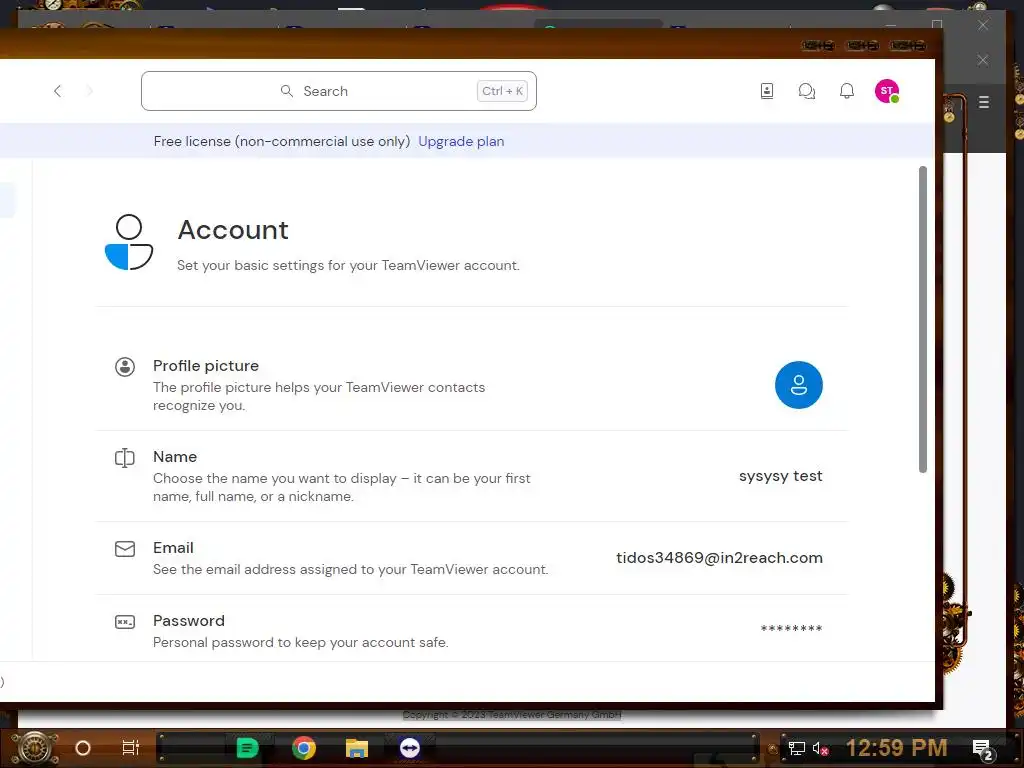Image resolution: width=1024 pixels, height=768 pixels.
Task: Open TeamViewer from the taskbar
Action: click(x=409, y=748)
